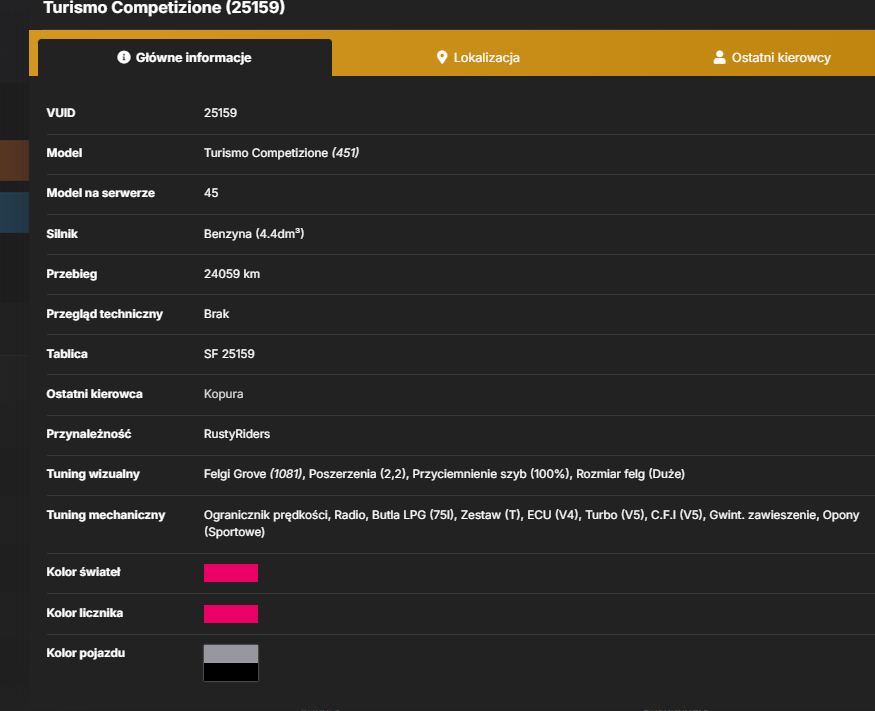Click the page title Turismo Competizione (25159)
Viewport: 875px width, 711px height.
click(164, 8)
